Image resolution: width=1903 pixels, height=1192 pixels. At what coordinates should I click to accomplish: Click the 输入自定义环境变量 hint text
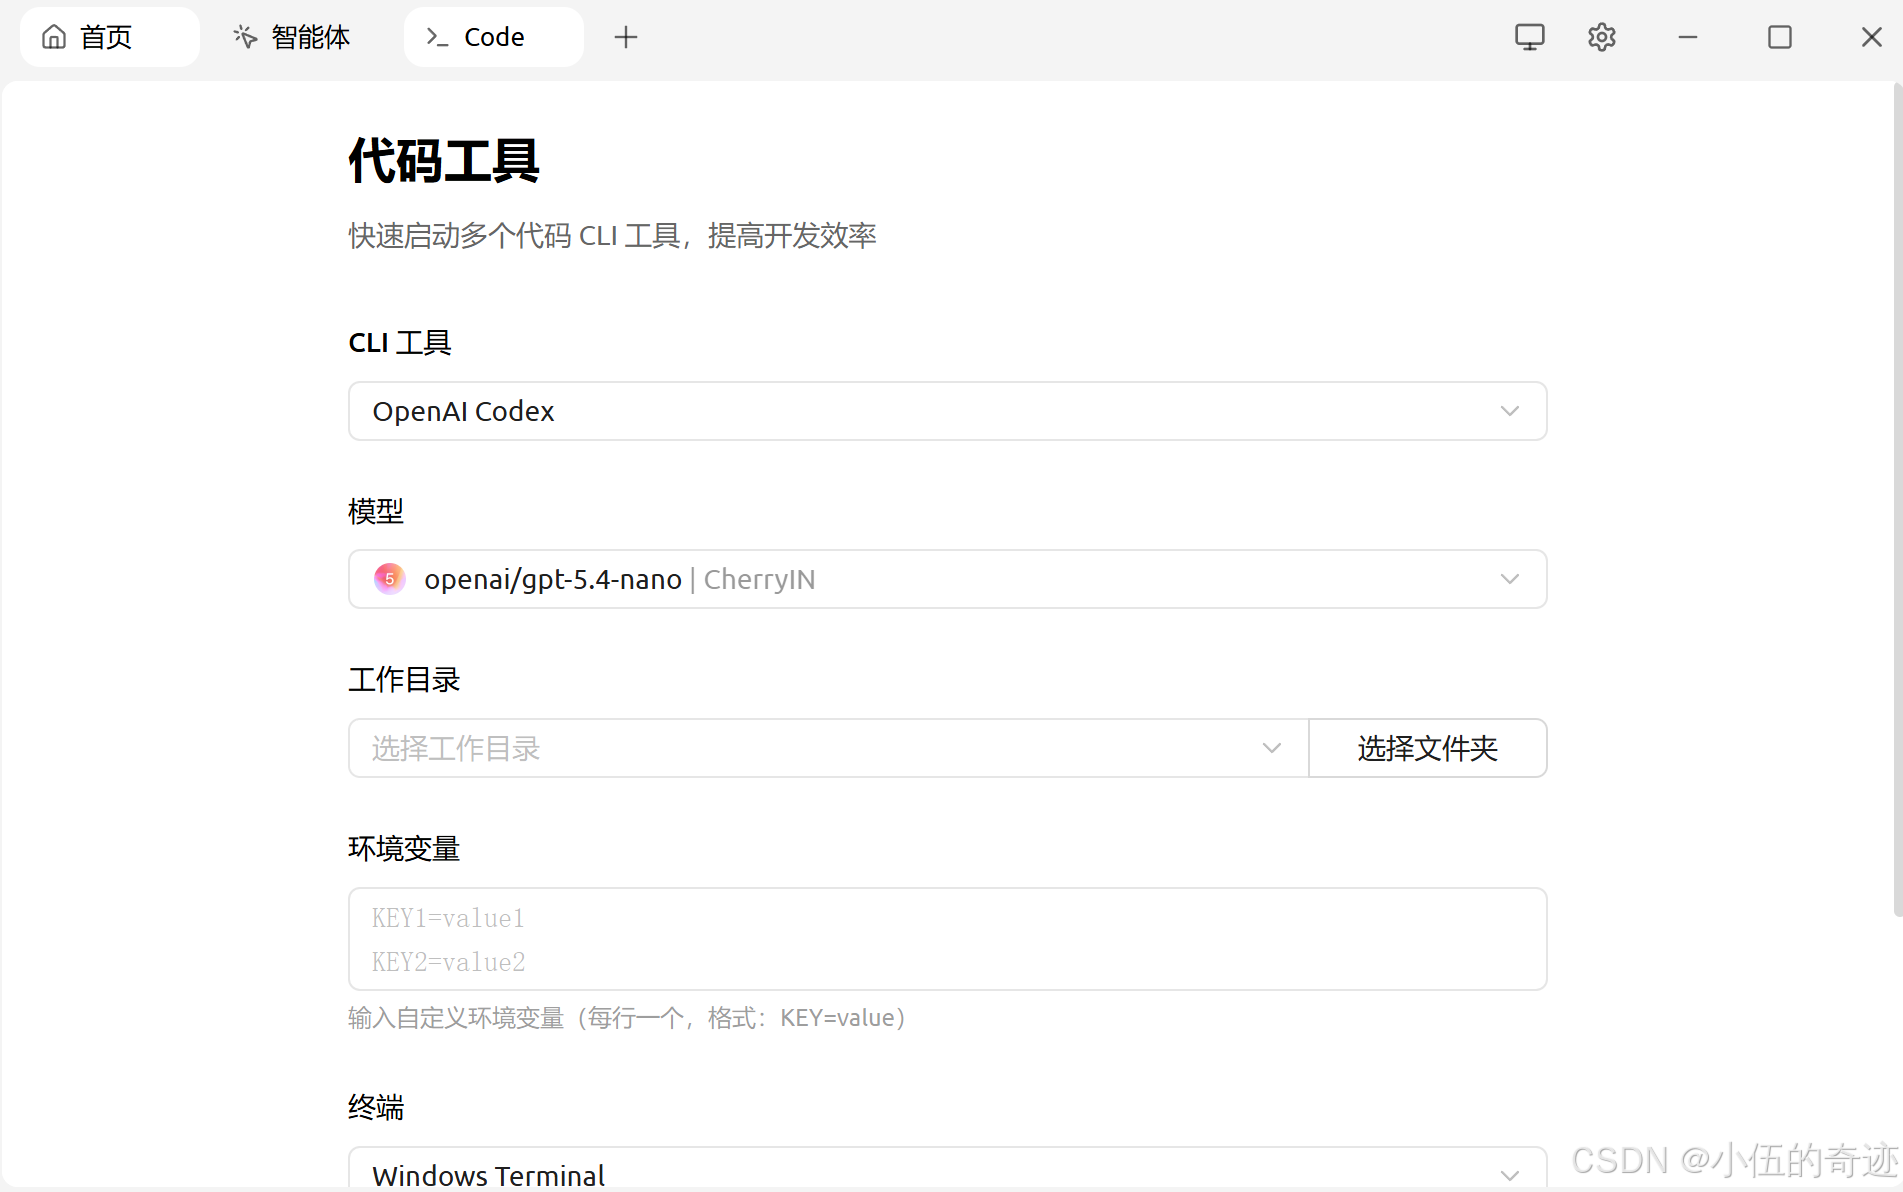[627, 1018]
